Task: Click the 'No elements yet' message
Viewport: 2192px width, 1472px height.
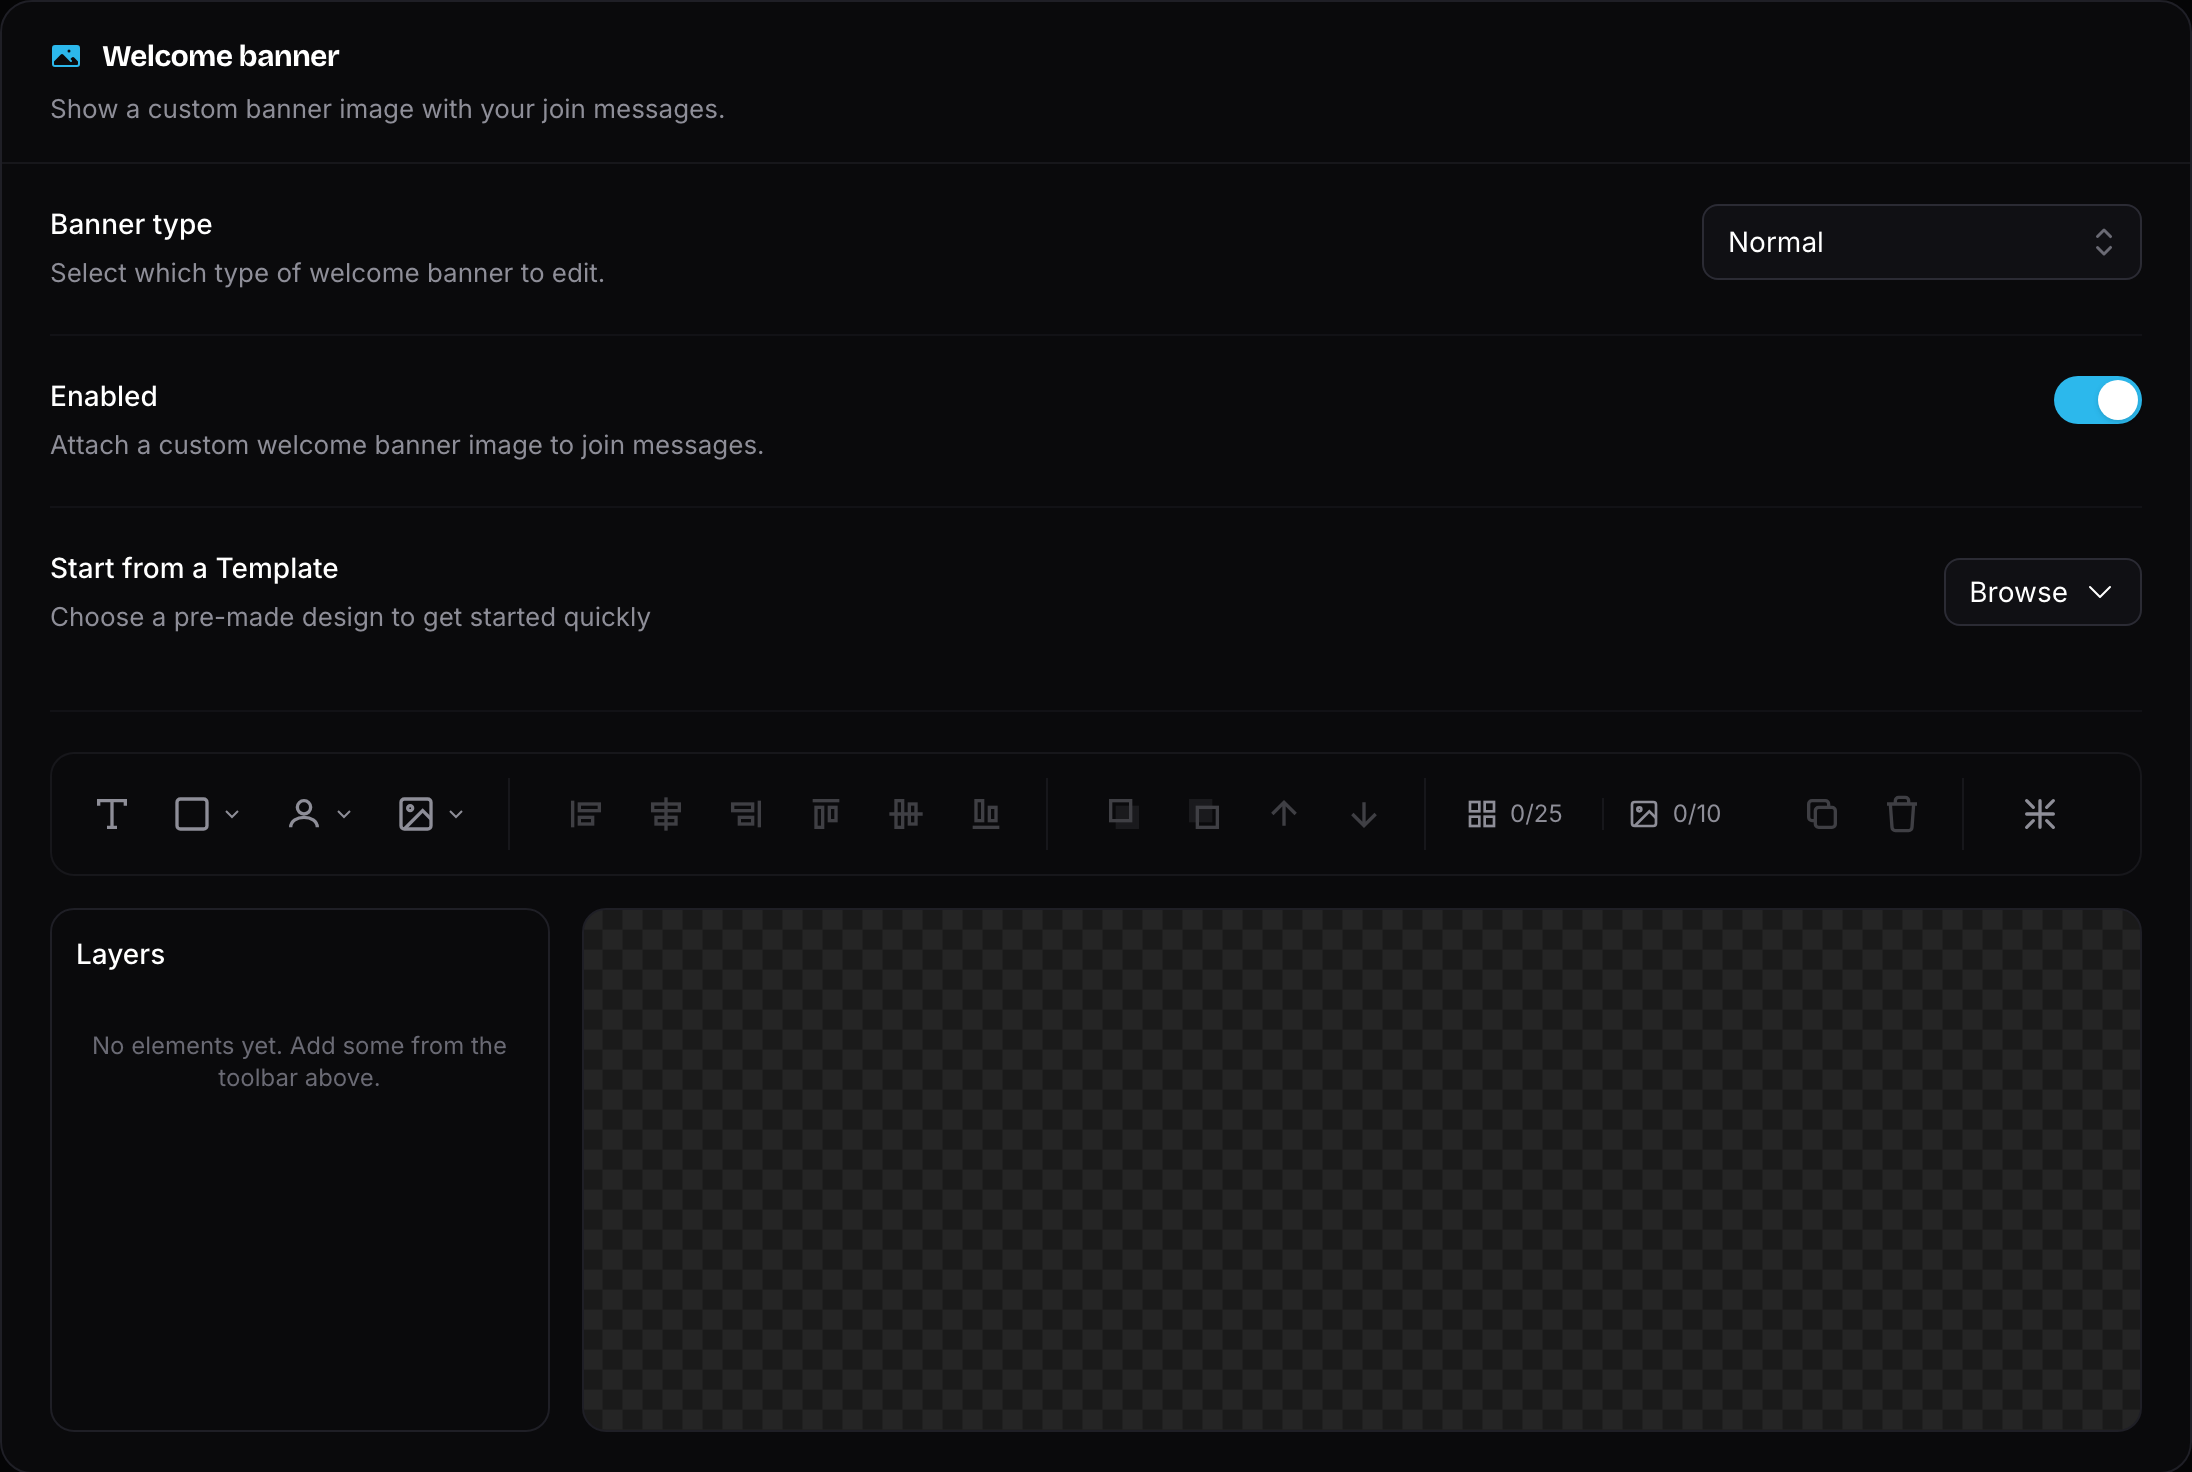Action: tap(299, 1062)
